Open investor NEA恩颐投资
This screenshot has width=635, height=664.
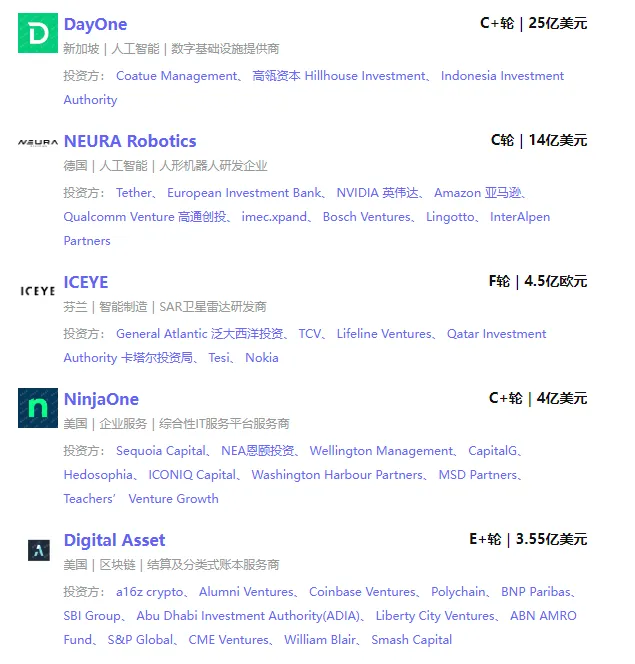(257, 451)
